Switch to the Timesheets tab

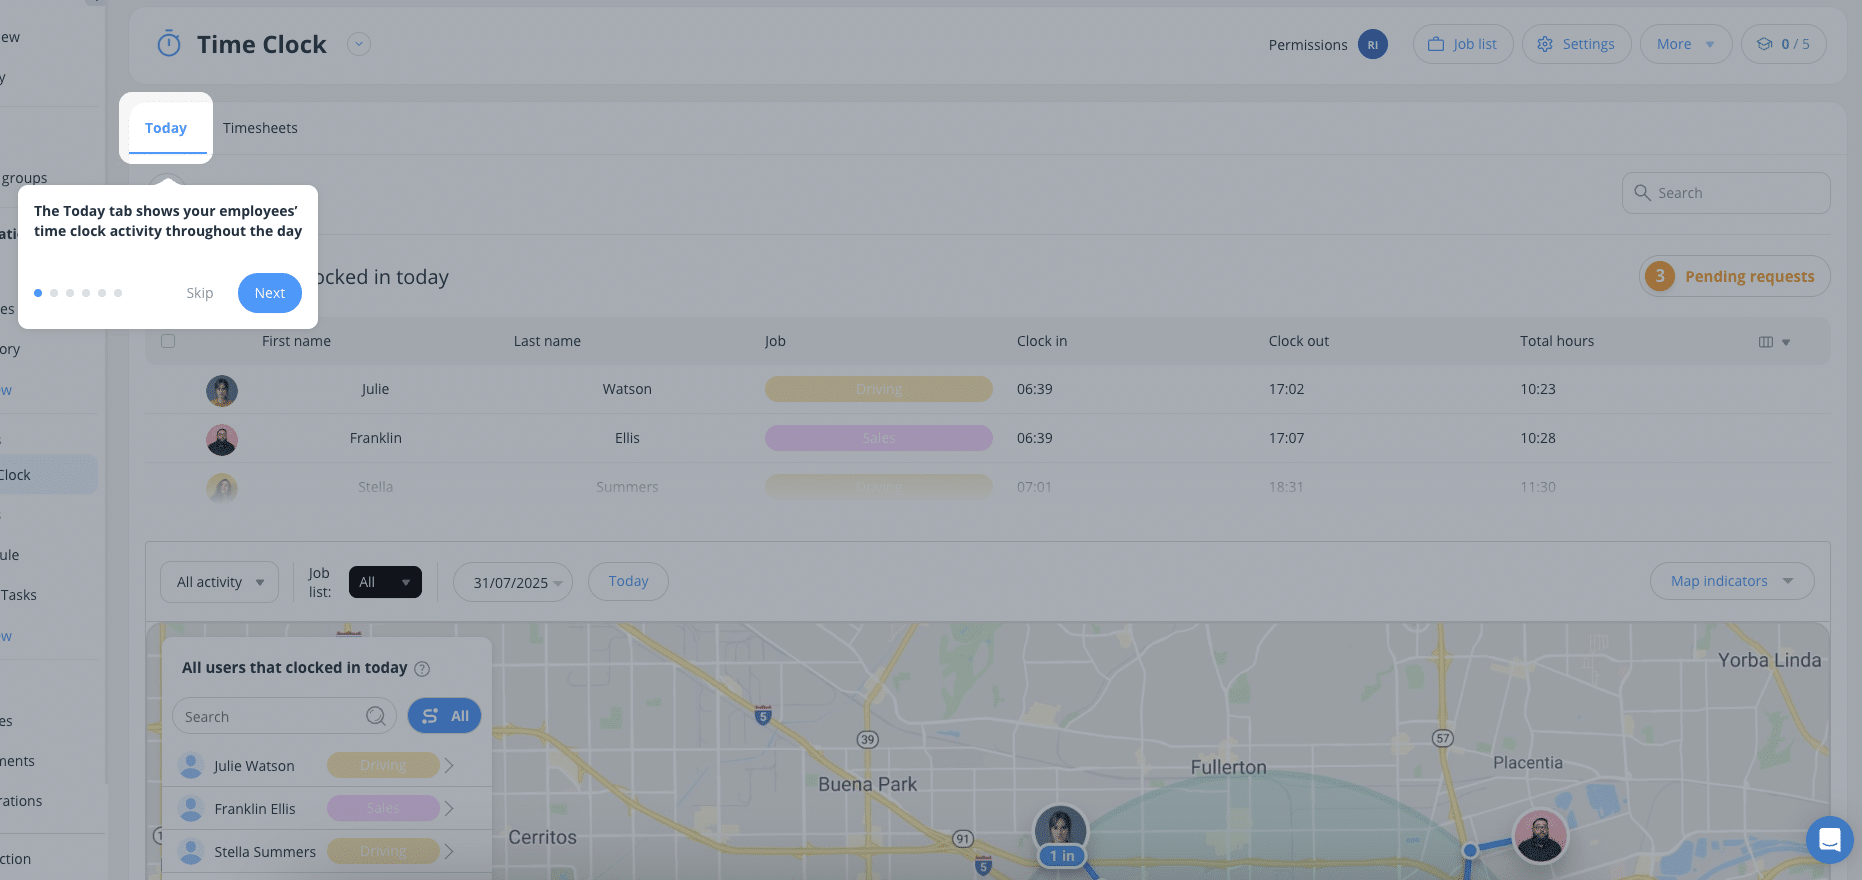pos(260,128)
